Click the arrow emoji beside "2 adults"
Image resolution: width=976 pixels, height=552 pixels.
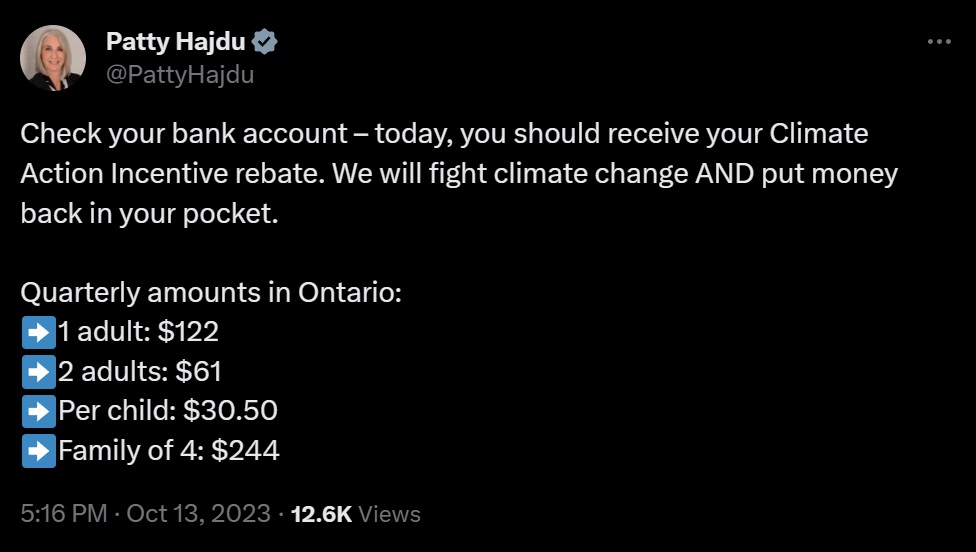pyautogui.click(x=38, y=372)
